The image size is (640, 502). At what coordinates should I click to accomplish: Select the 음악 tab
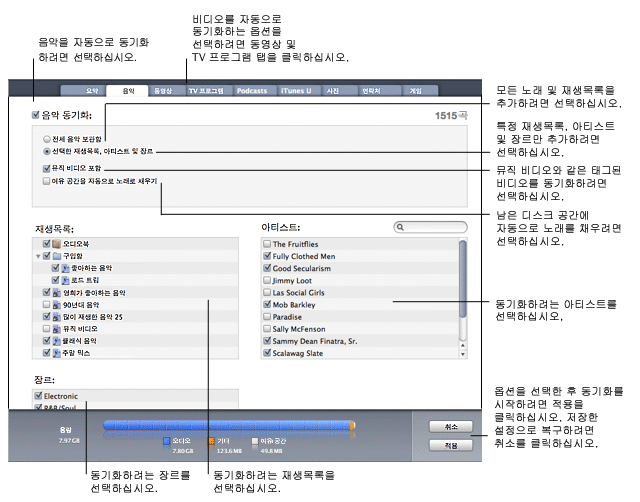(128, 91)
